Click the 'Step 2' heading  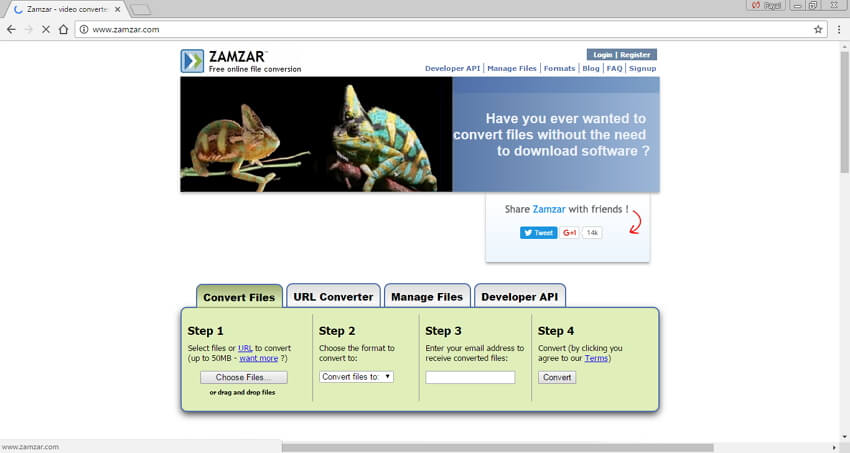[x=337, y=331]
